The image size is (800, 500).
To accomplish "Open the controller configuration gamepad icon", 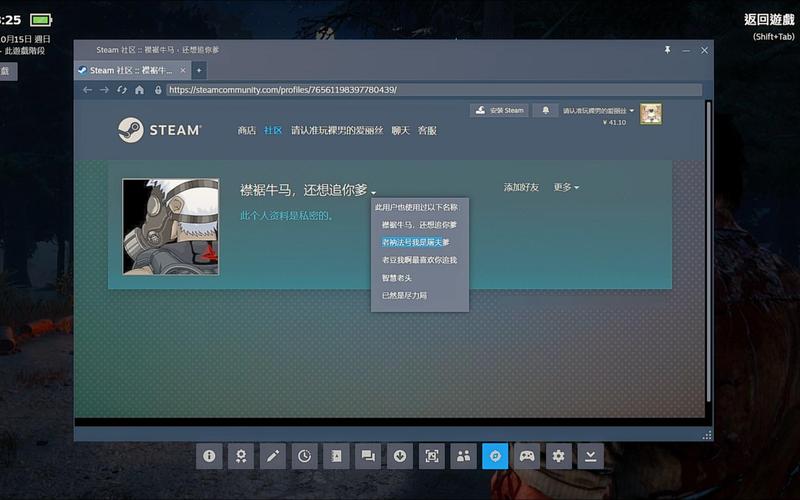I will tap(527, 456).
